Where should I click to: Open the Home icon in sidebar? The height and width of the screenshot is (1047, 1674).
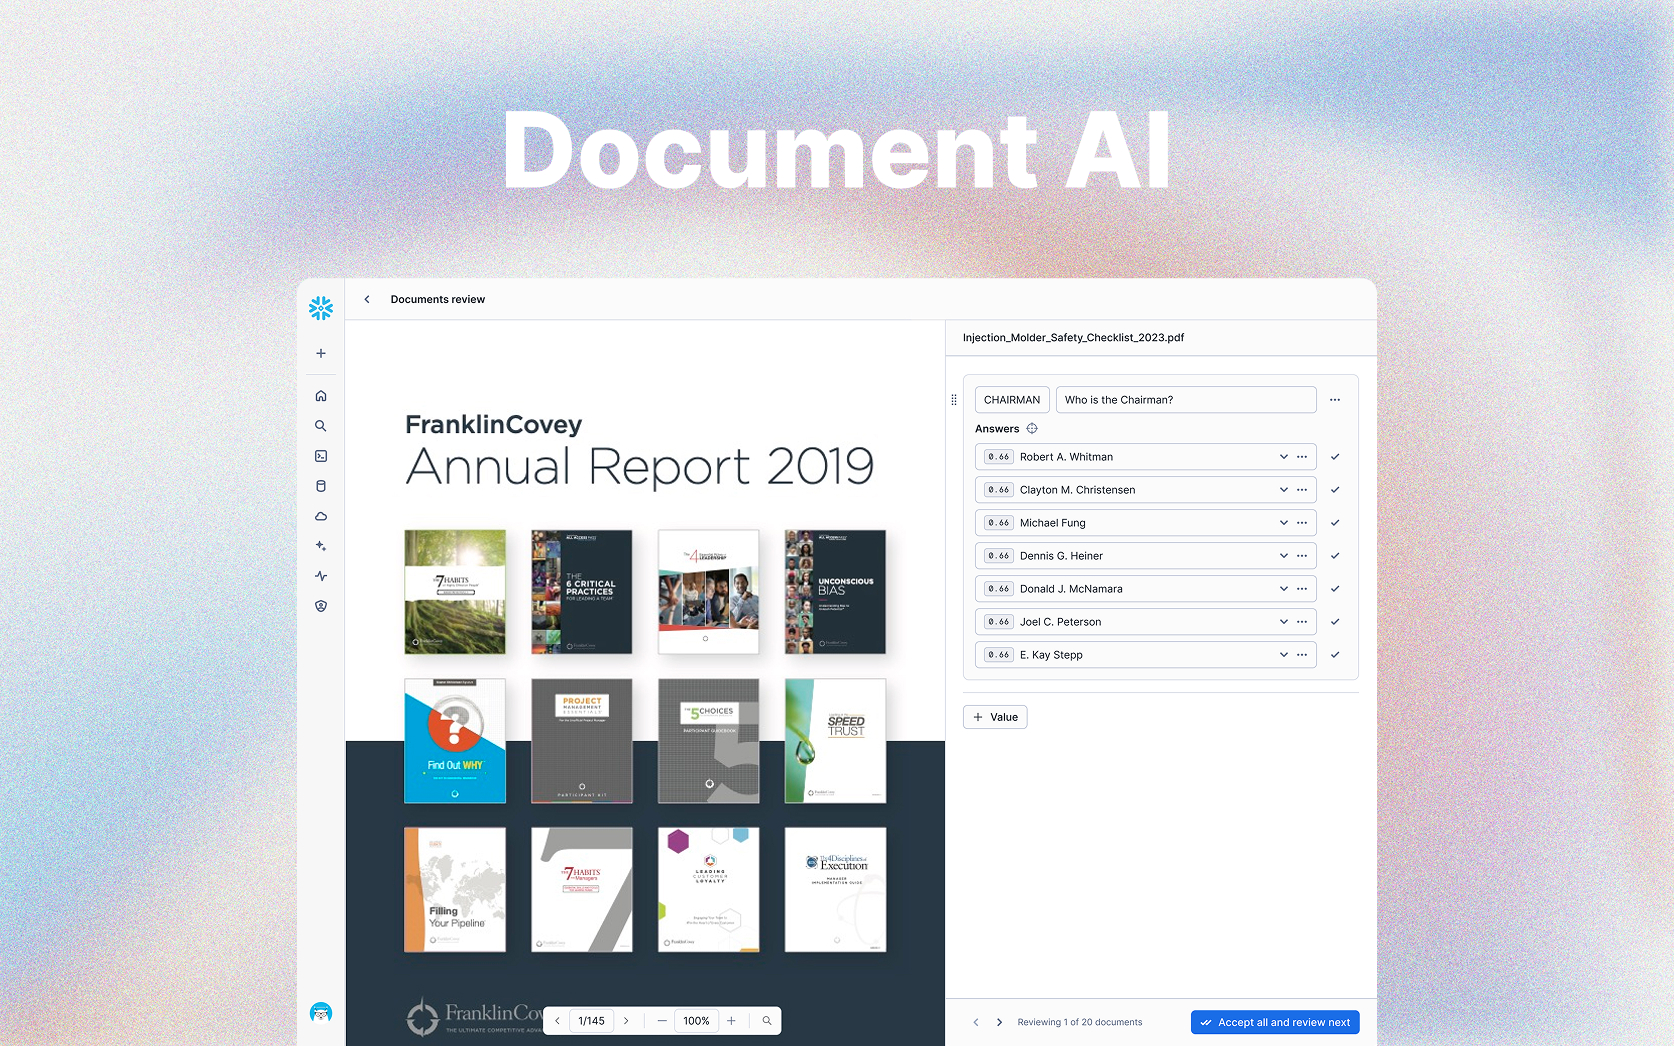[x=321, y=396]
